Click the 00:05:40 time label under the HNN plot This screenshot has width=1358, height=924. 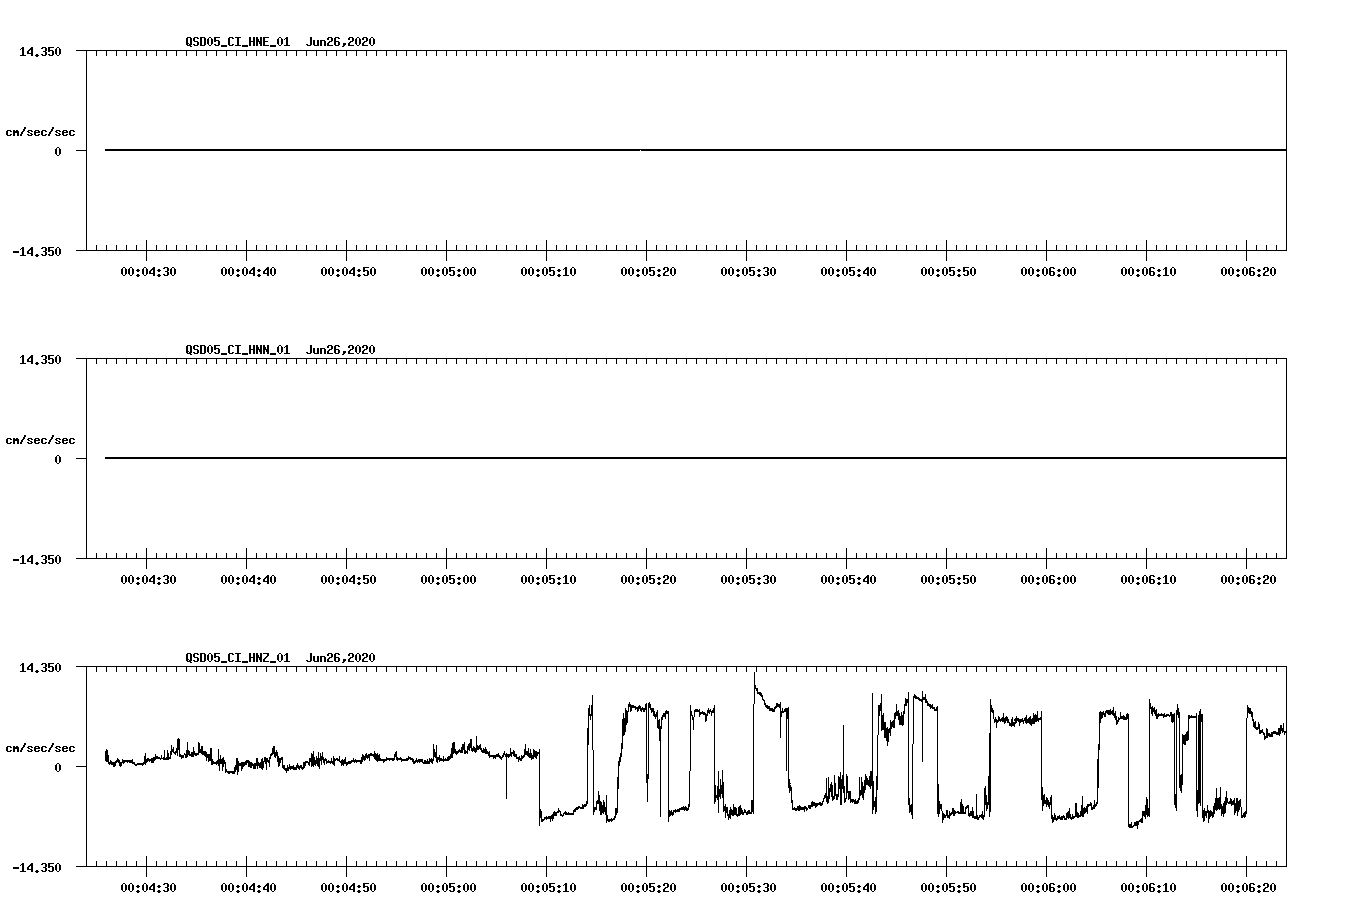point(848,580)
